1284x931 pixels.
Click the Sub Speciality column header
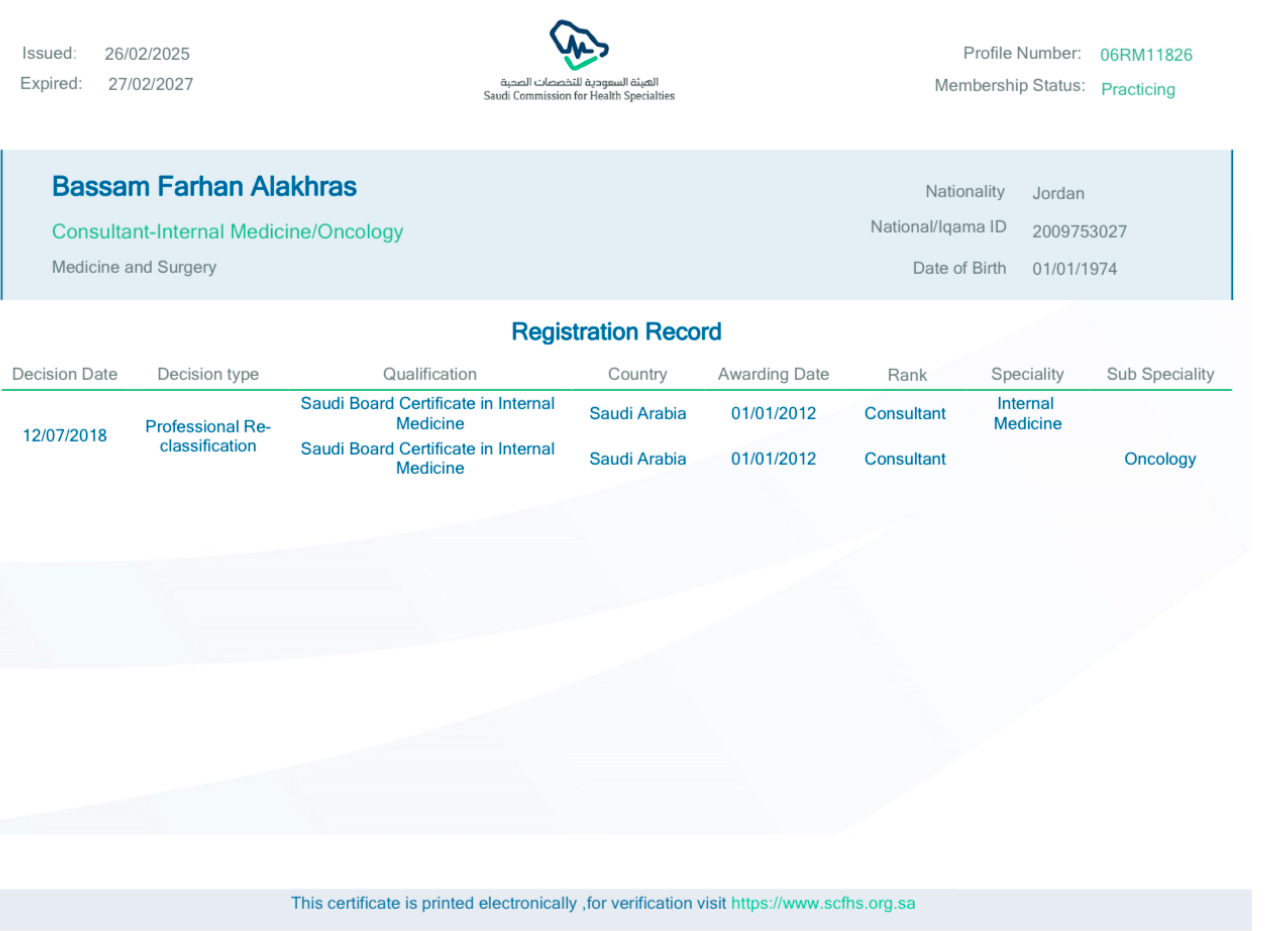pos(1160,374)
